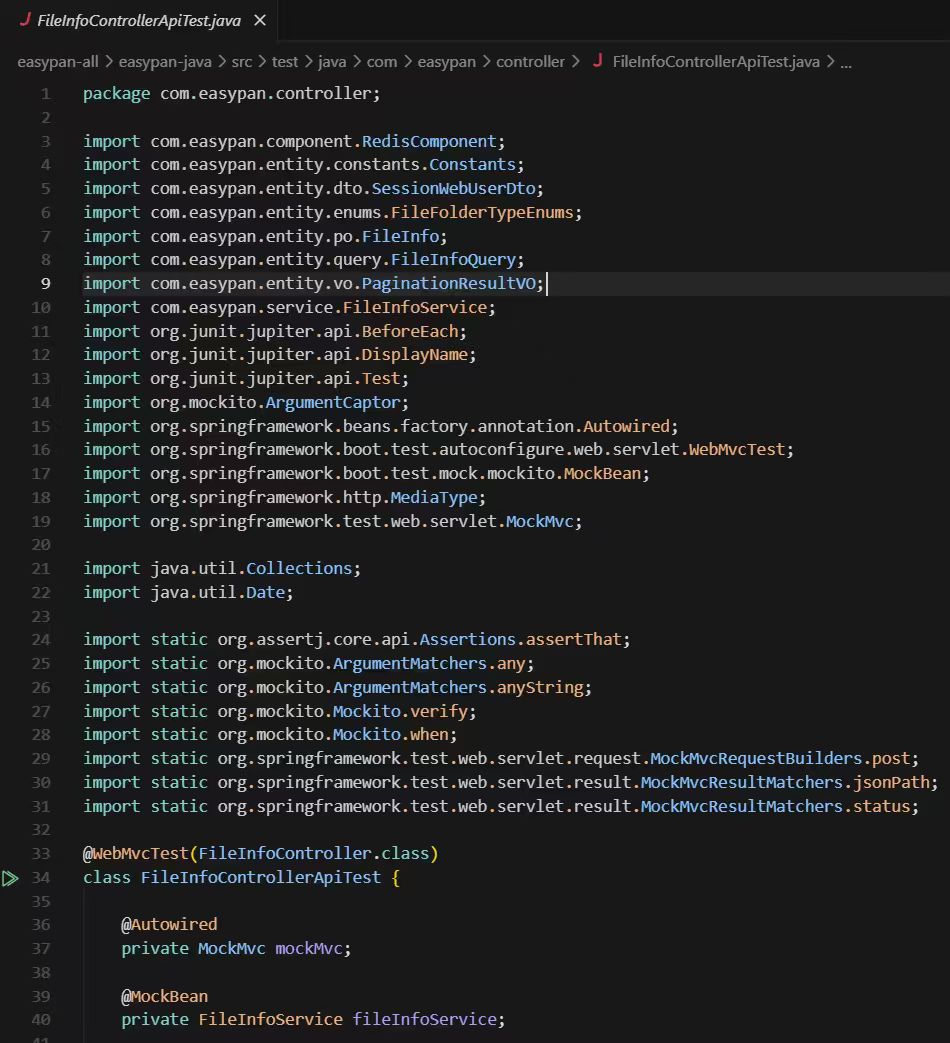The width and height of the screenshot is (950, 1043).
Task: Click the @MockBean annotation on line 39
Action: click(x=164, y=997)
